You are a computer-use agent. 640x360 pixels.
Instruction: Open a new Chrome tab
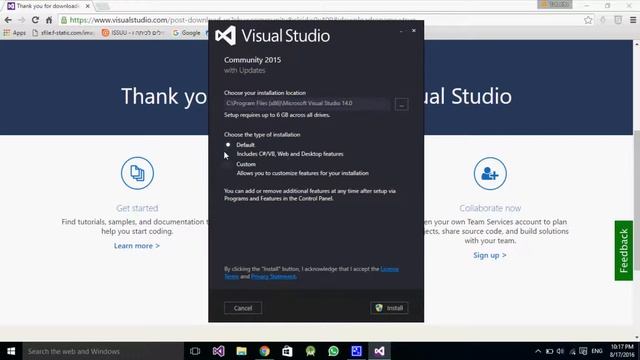click(102, 6)
